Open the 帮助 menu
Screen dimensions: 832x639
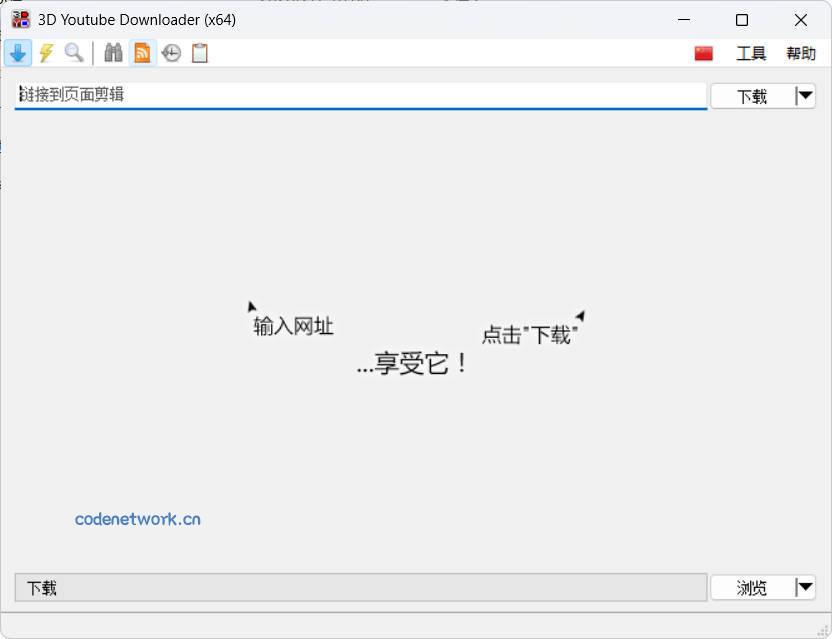click(x=800, y=53)
